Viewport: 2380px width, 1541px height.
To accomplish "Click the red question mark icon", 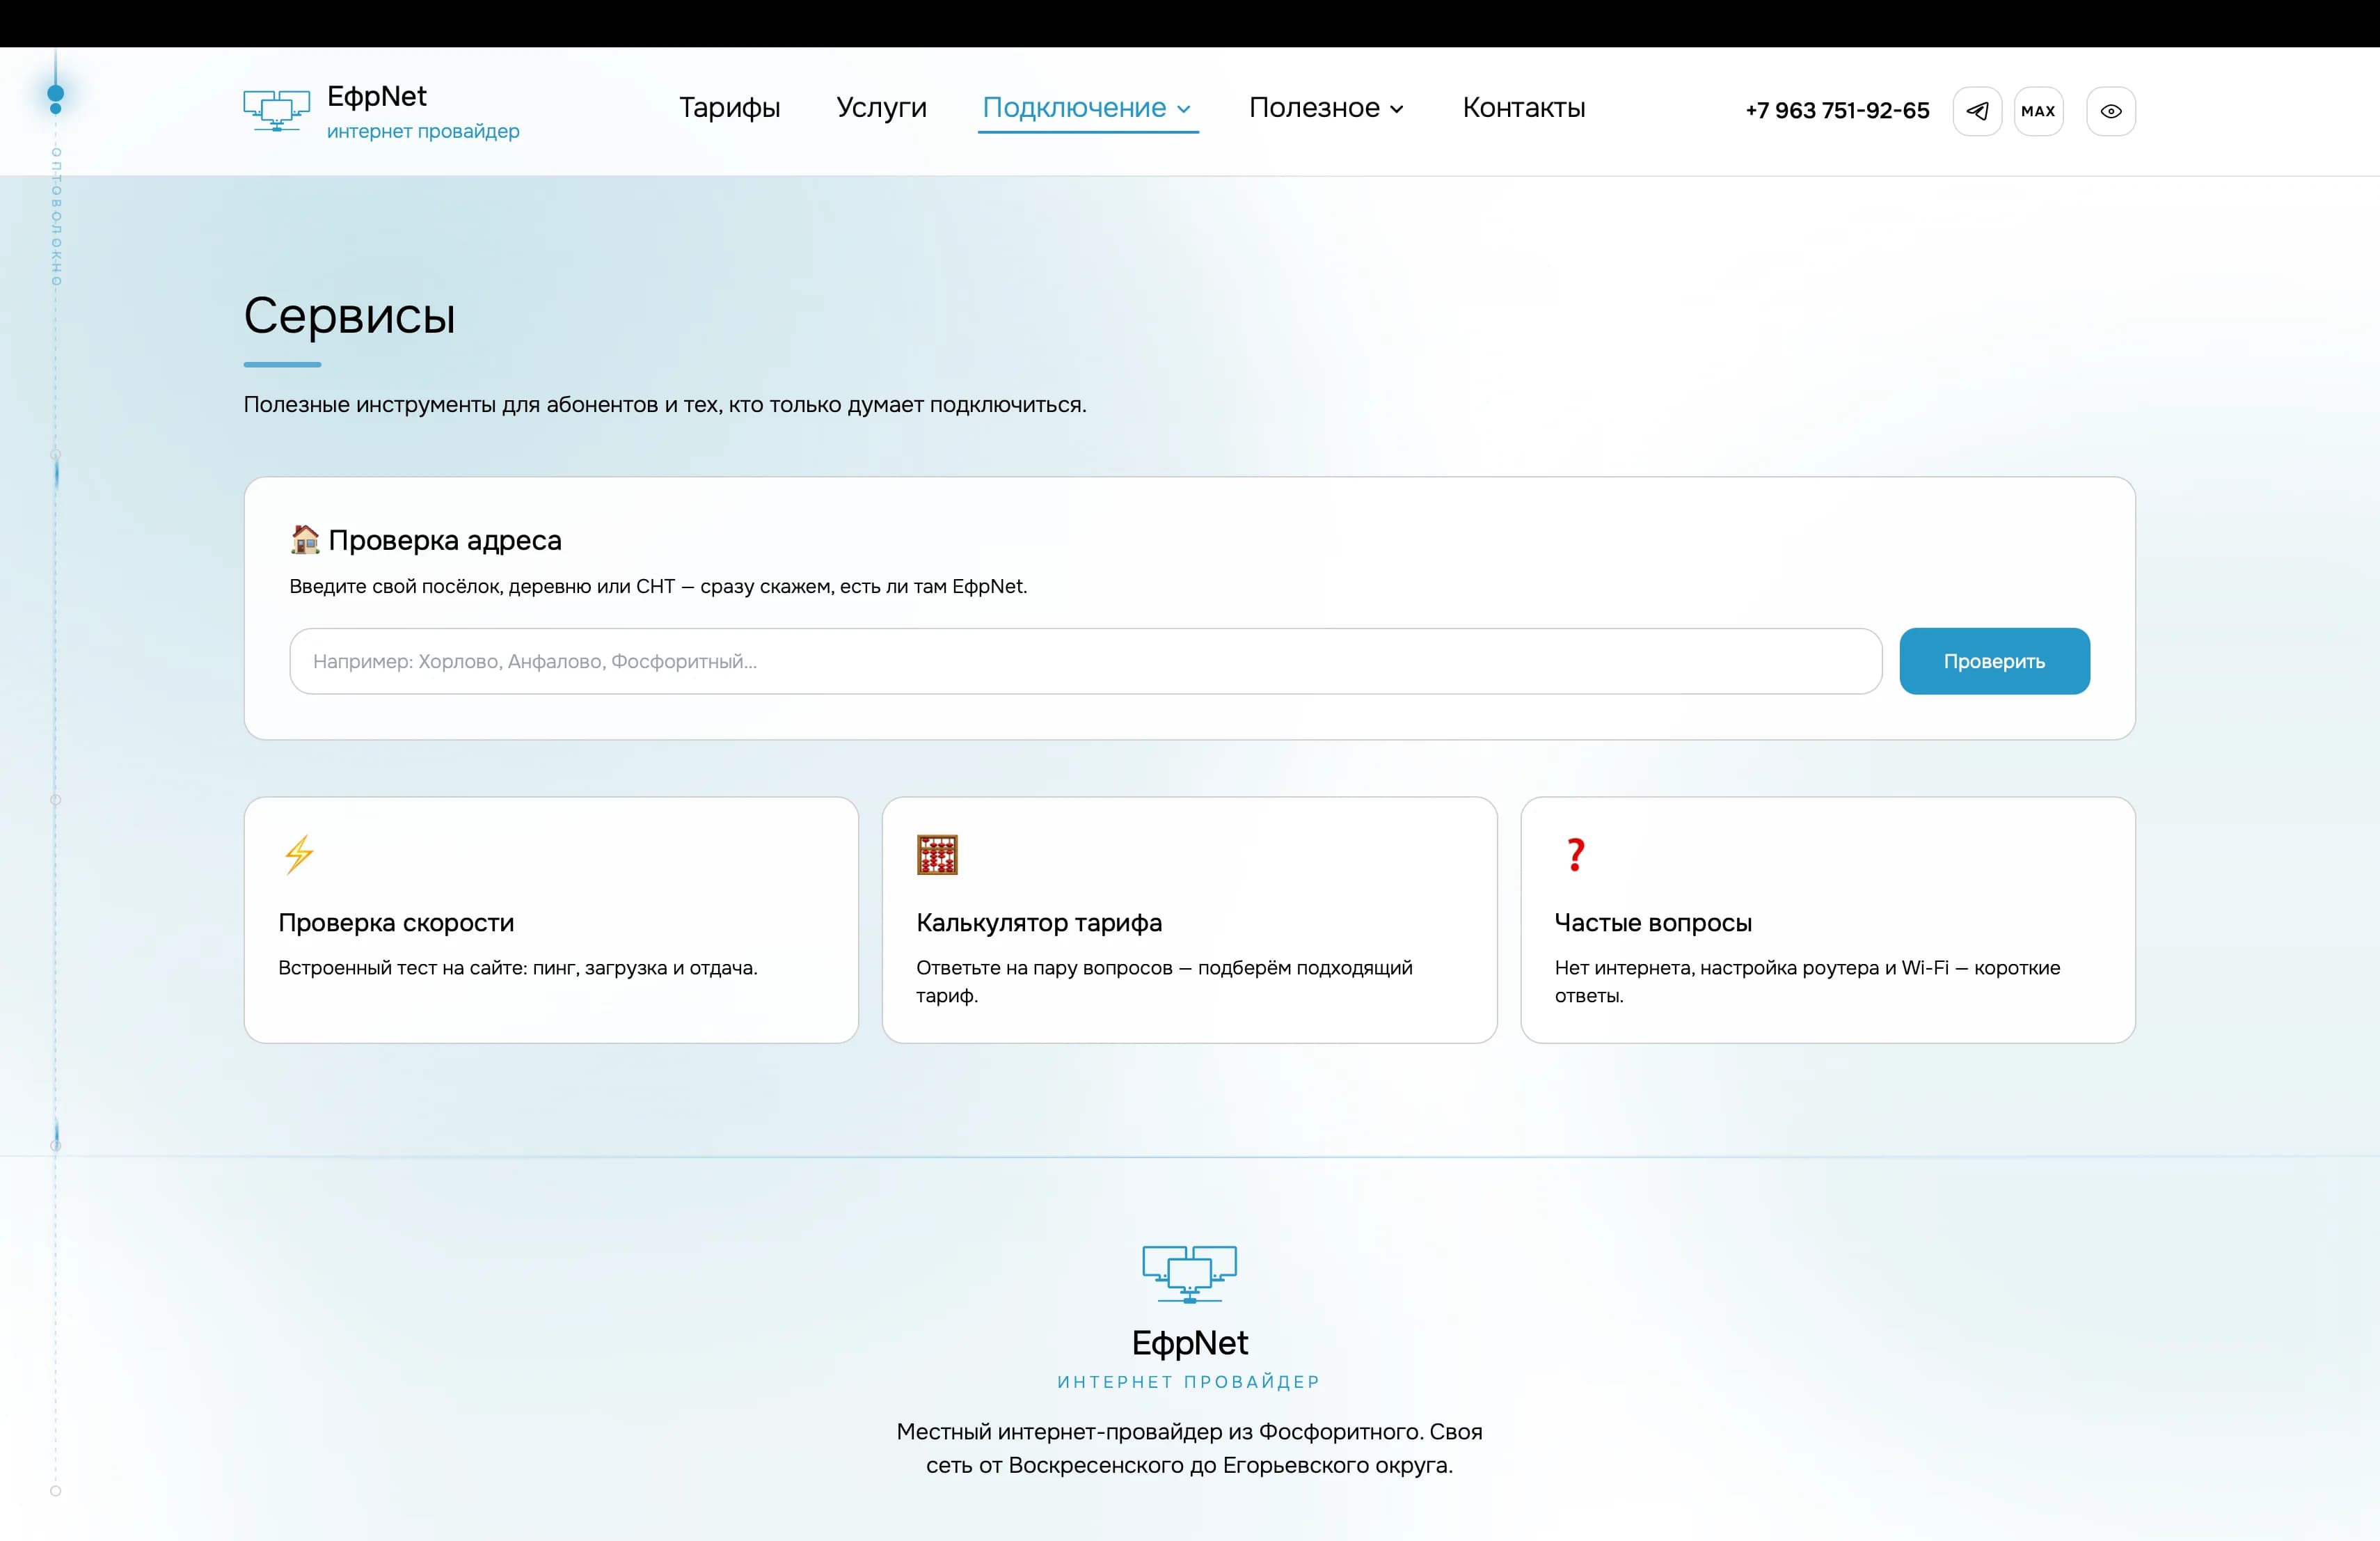I will [1575, 855].
